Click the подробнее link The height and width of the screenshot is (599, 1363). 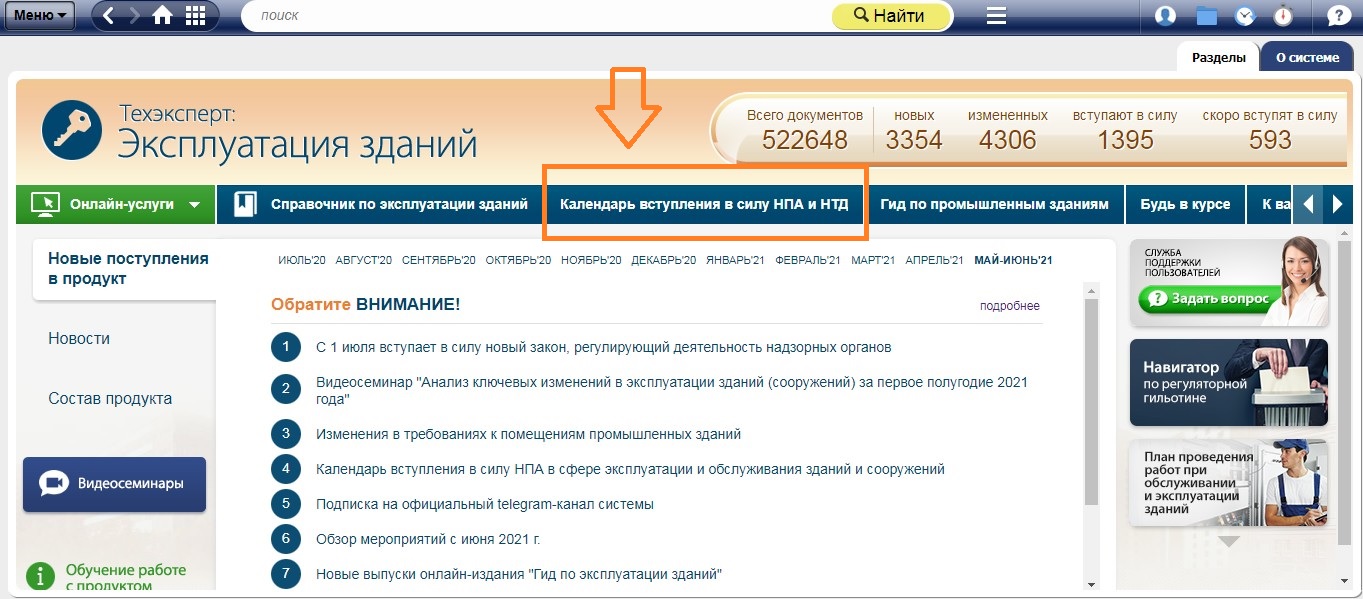coord(1010,306)
